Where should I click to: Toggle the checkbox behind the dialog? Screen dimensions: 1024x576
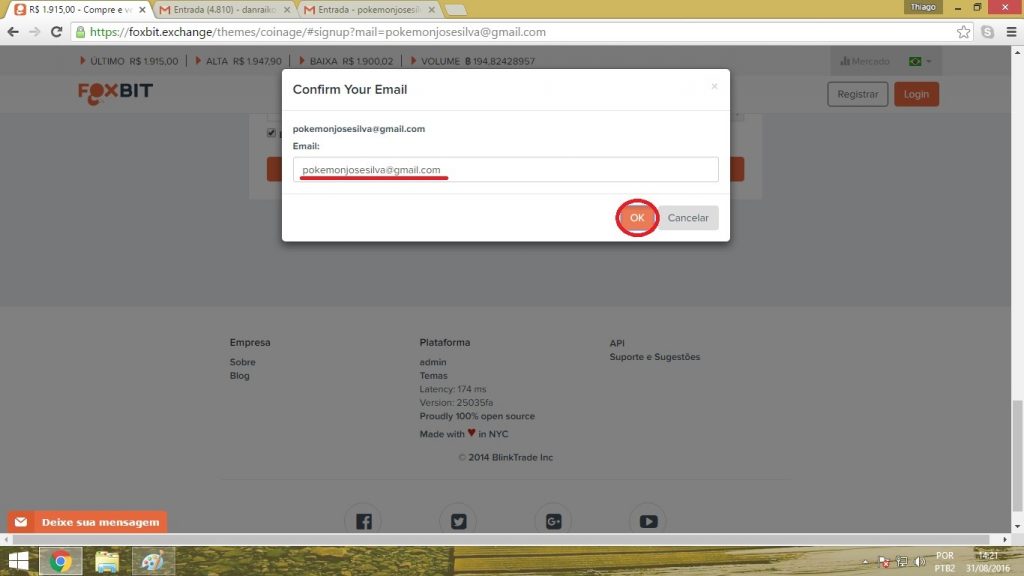click(272, 133)
